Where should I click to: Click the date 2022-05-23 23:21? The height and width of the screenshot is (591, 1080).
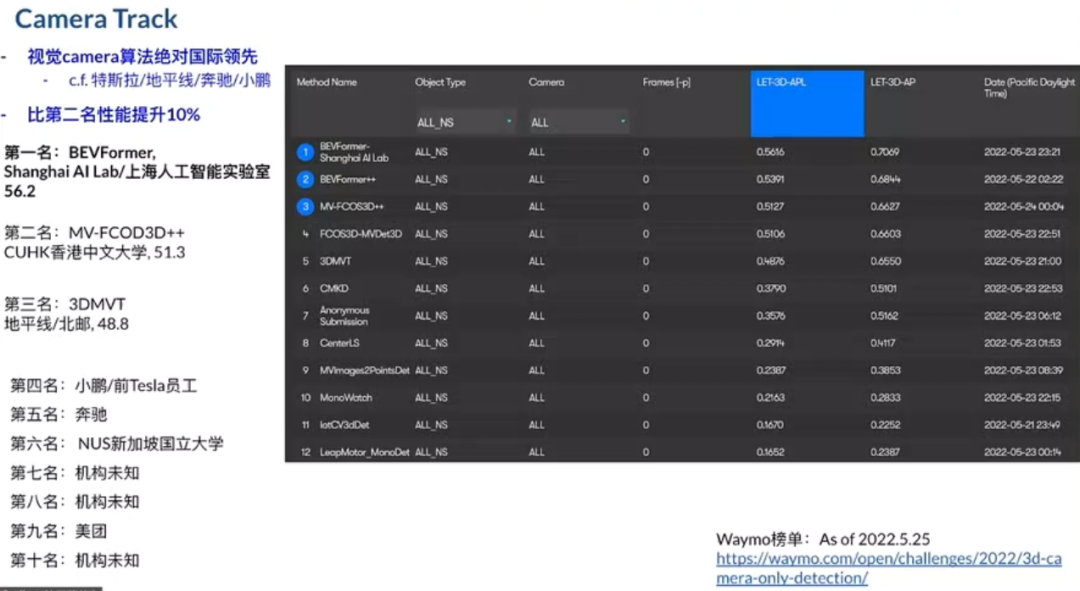[x=1022, y=152]
